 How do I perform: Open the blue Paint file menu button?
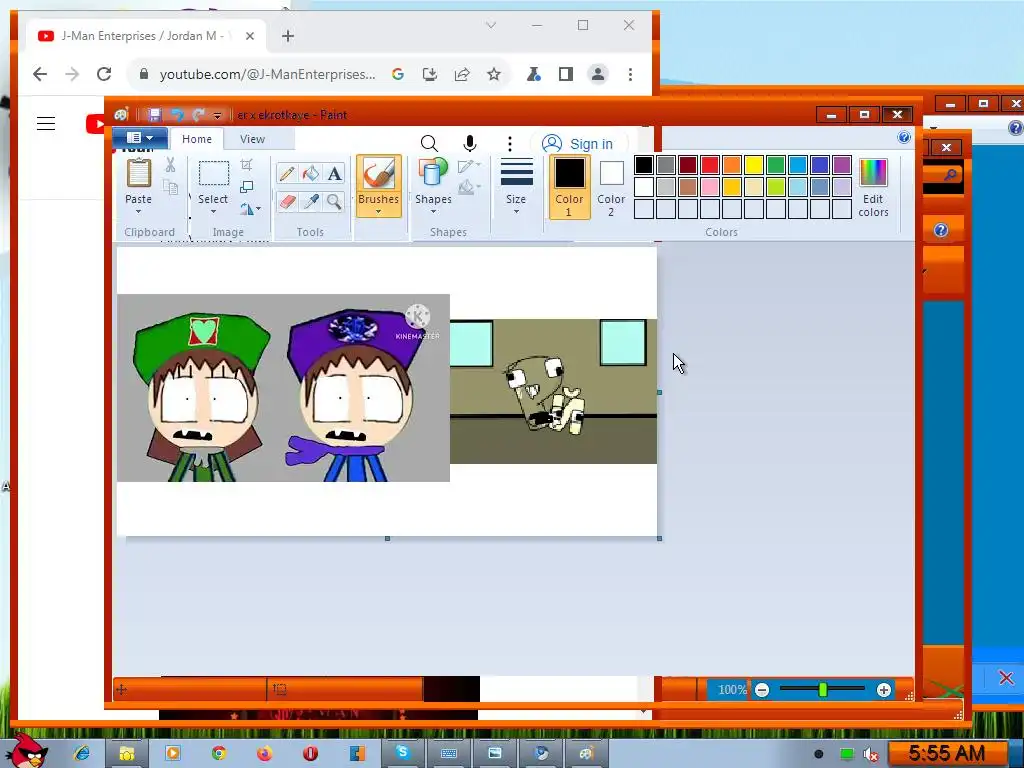(x=140, y=138)
